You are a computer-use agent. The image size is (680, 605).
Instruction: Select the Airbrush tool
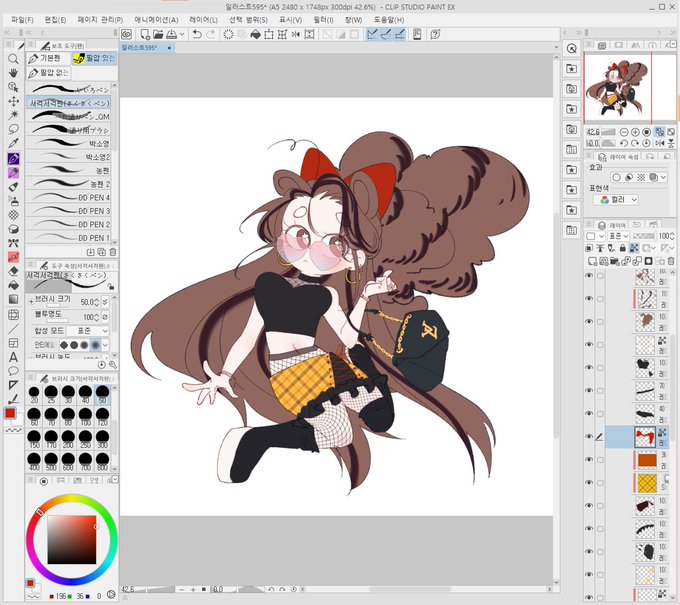(x=13, y=201)
